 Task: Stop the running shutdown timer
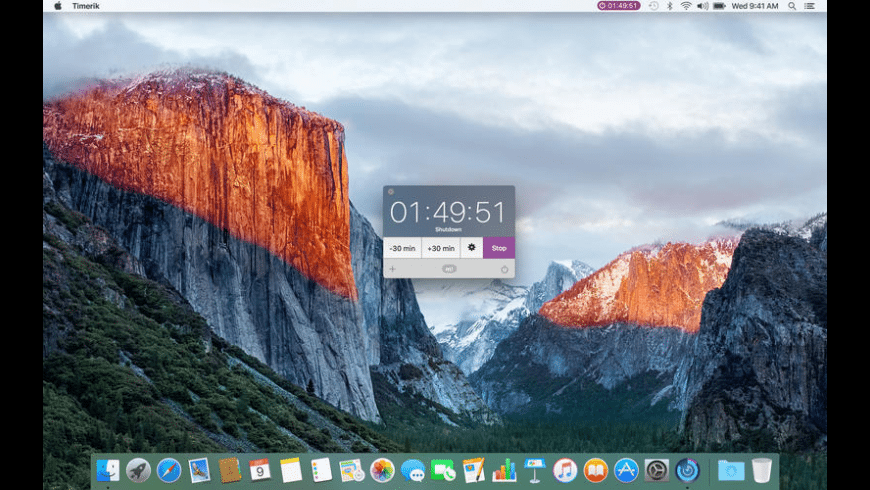point(499,248)
